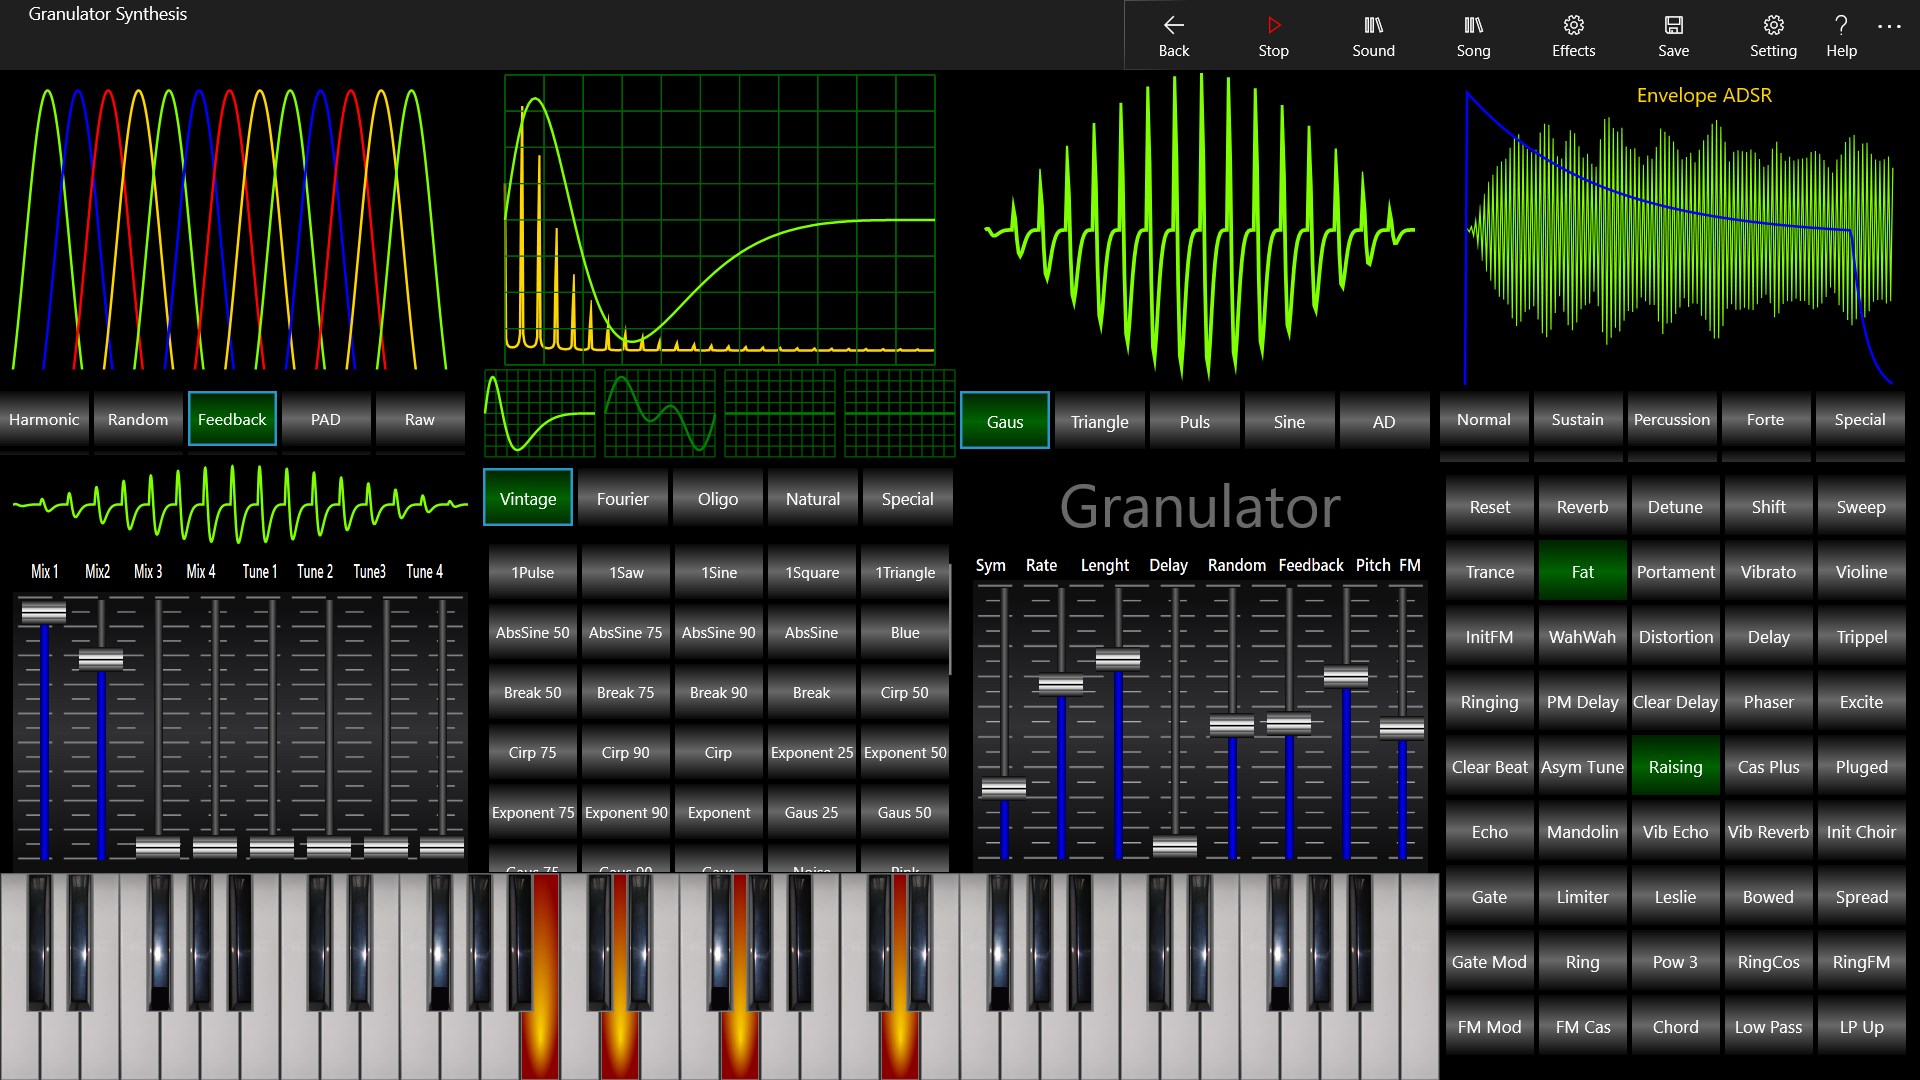Open the ellipsis overflow menu
Viewport: 1920px width, 1080px height.
point(1888,27)
